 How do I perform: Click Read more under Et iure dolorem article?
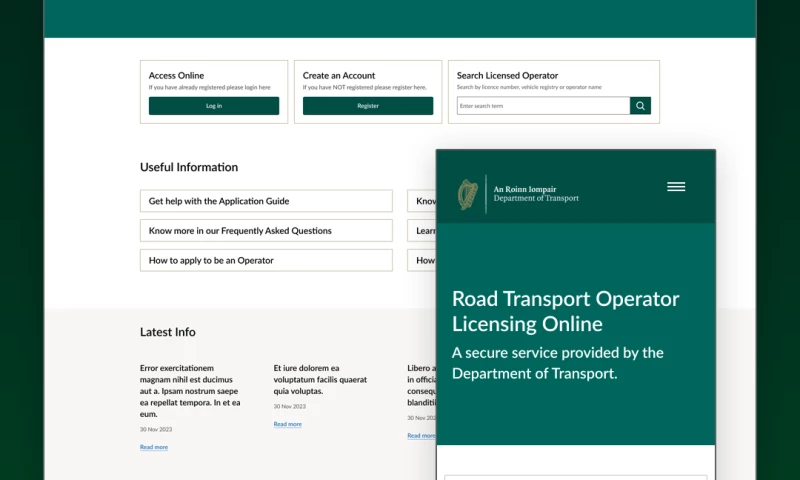pos(287,424)
